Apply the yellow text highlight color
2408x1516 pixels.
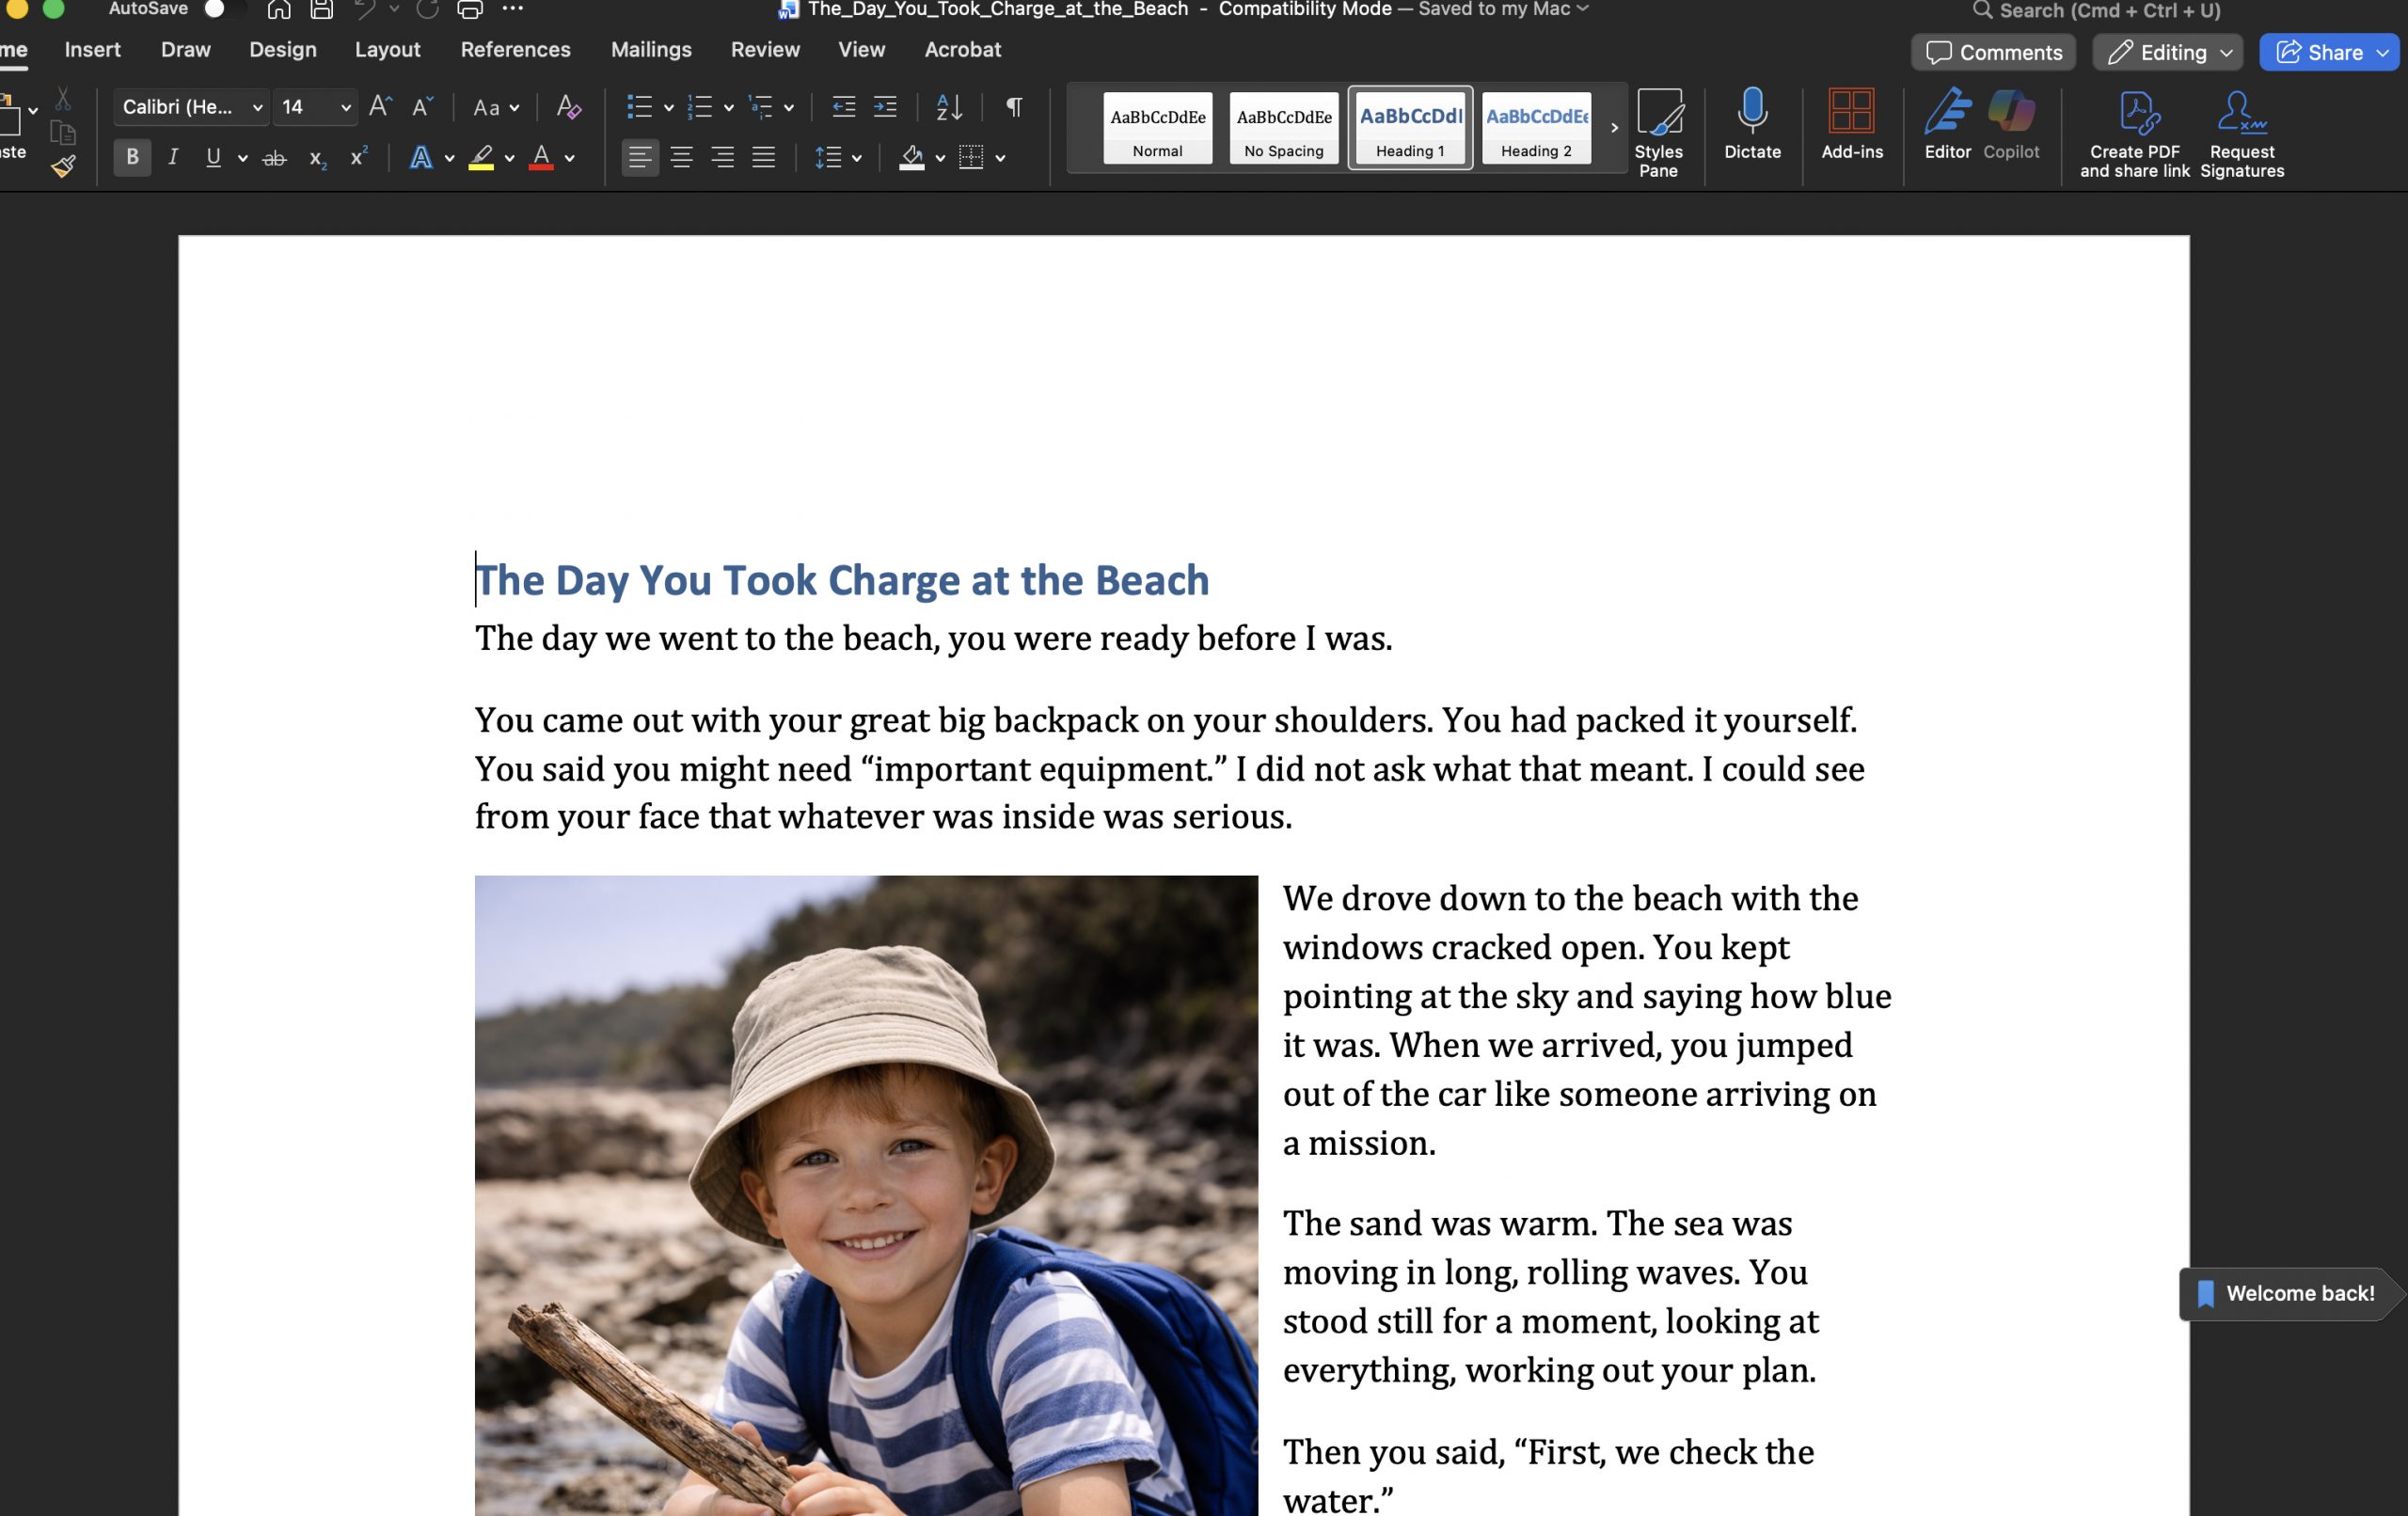[482, 157]
